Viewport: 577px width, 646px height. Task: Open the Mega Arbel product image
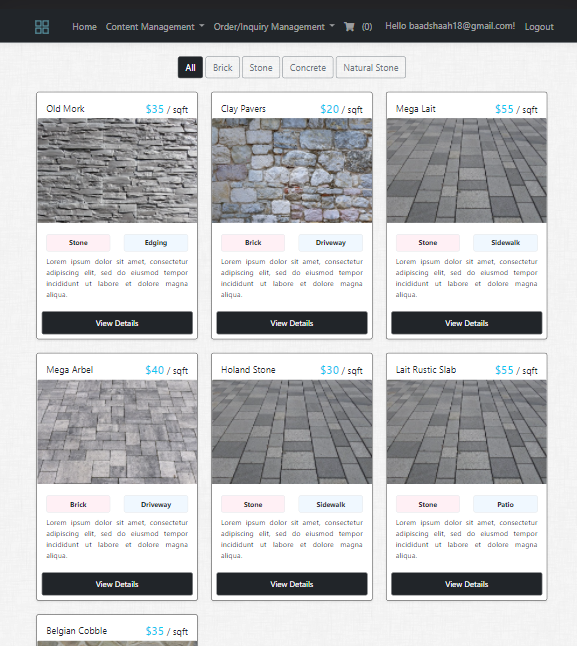[117, 432]
